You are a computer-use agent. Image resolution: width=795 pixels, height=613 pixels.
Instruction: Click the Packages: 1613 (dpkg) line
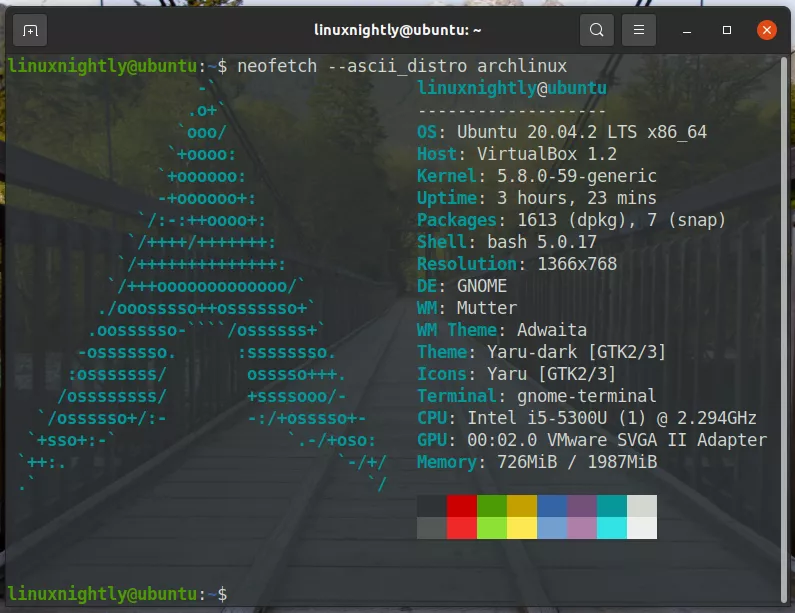571,220
